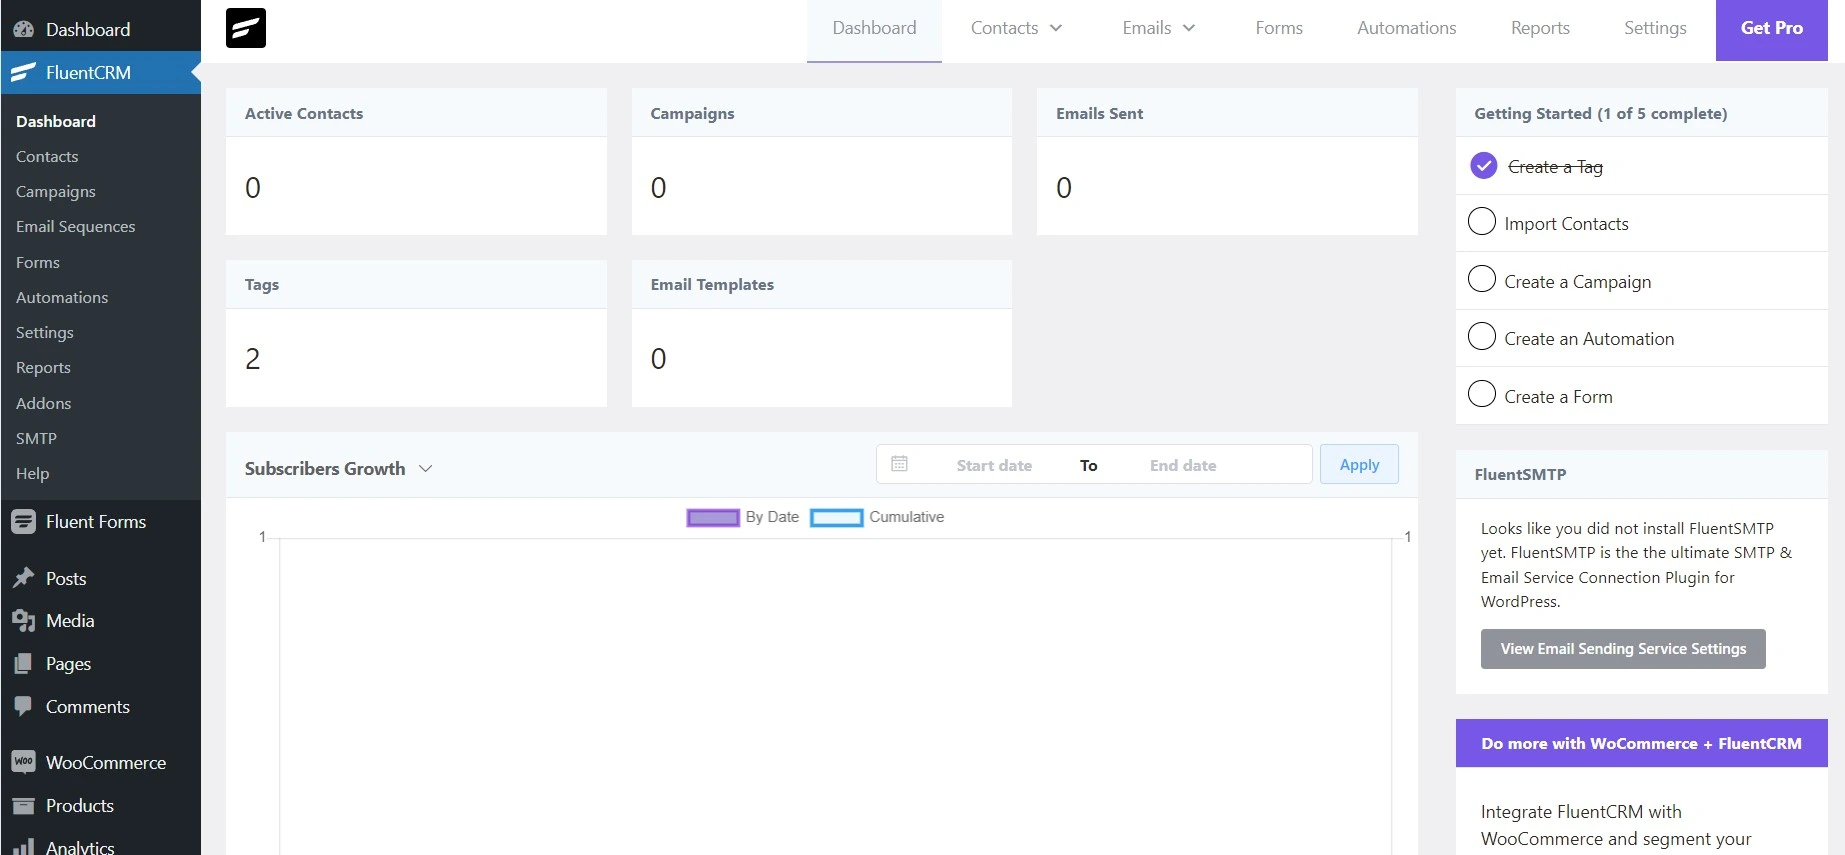Image resolution: width=1845 pixels, height=855 pixels.
Task: Click the FluentCRM logo in the header
Action: 246,28
